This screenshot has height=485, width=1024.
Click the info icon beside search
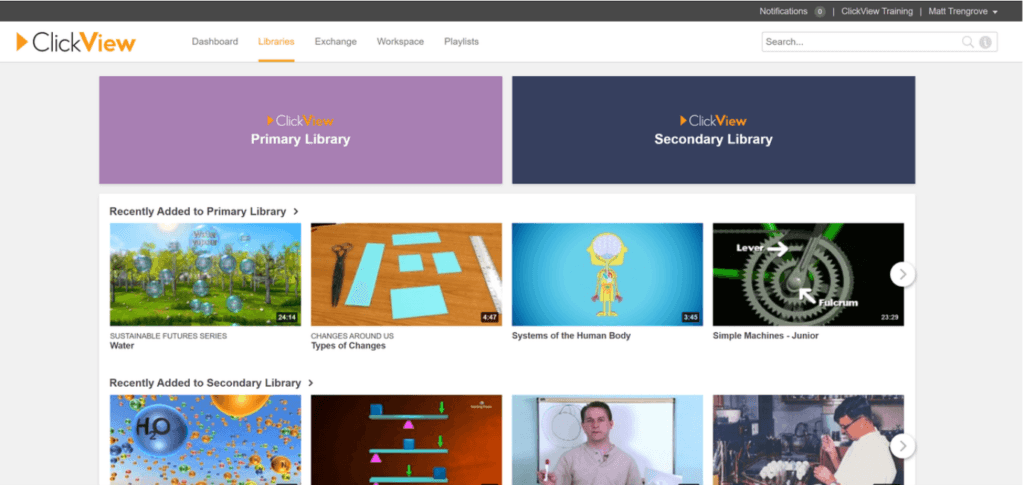point(985,42)
